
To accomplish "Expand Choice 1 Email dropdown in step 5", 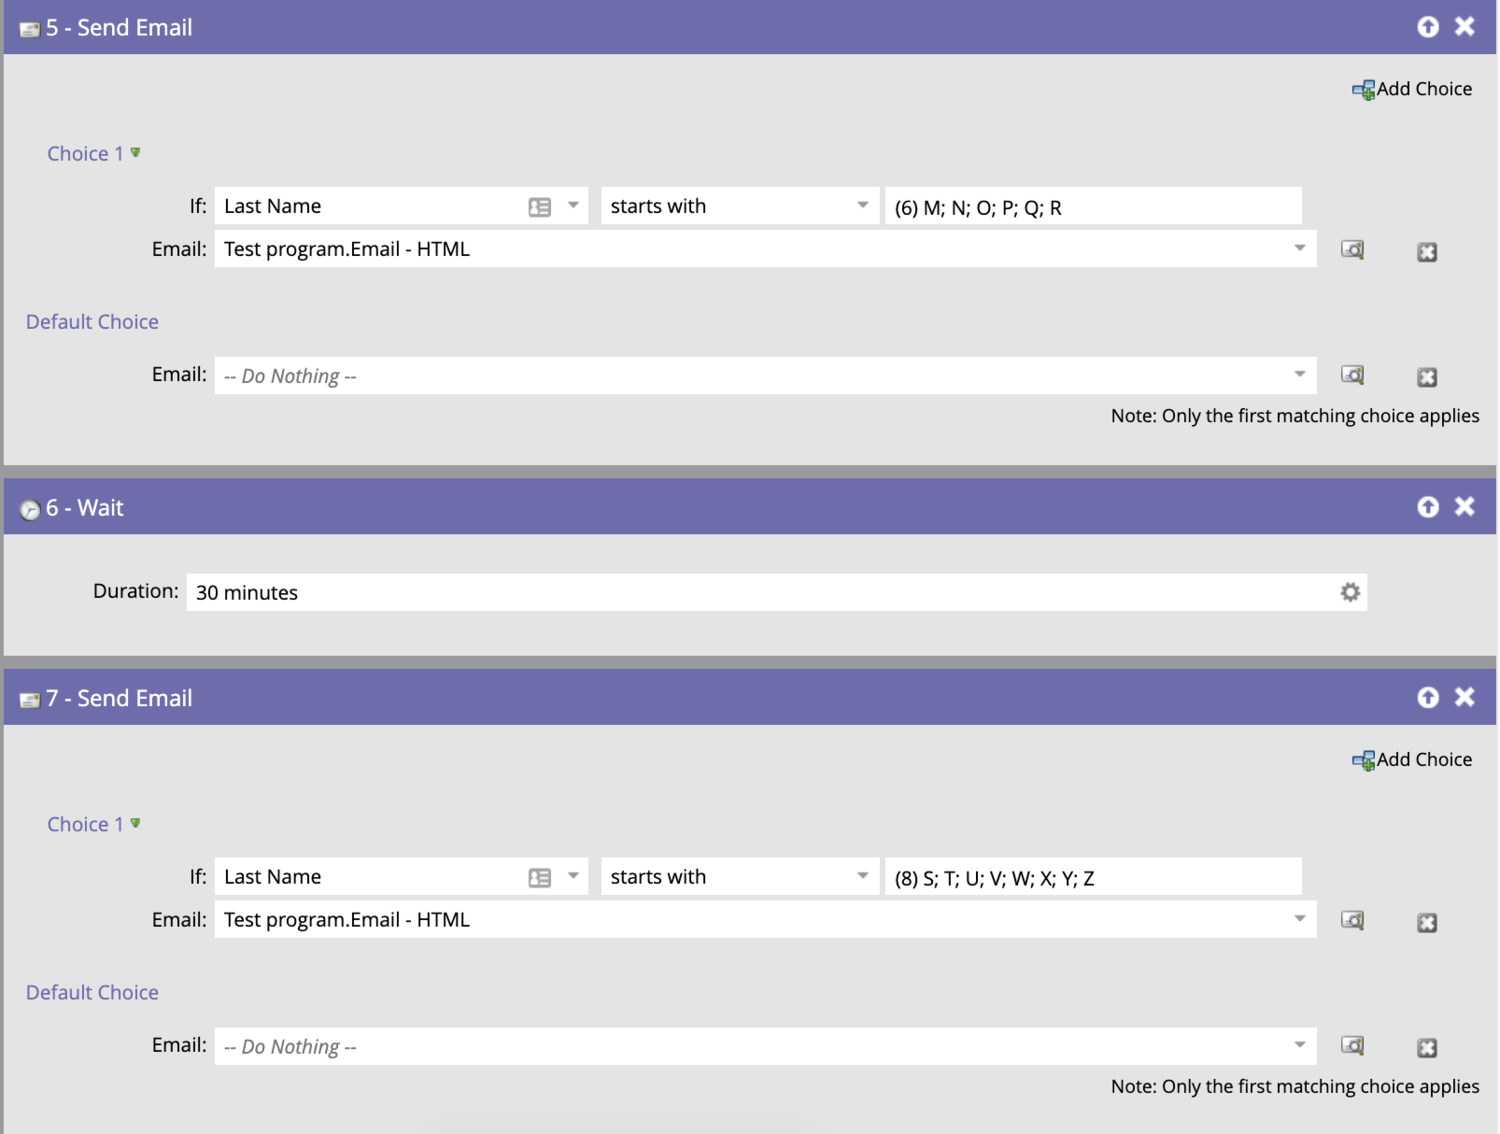I will pyautogui.click(x=1300, y=248).
